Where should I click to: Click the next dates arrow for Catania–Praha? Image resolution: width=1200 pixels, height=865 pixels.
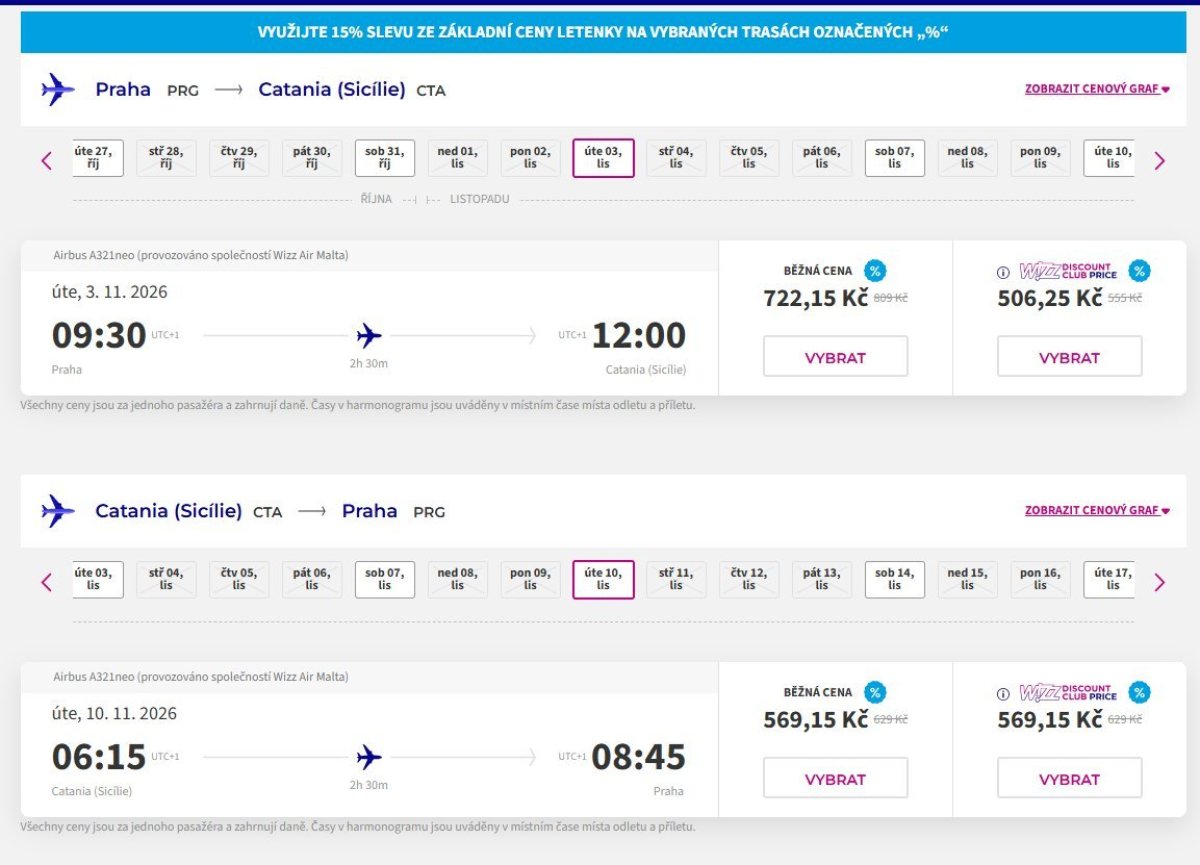coord(1159,582)
